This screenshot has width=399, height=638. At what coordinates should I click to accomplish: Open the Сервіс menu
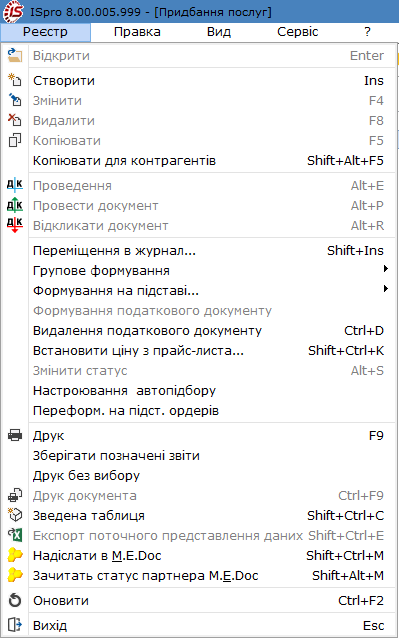(297, 32)
